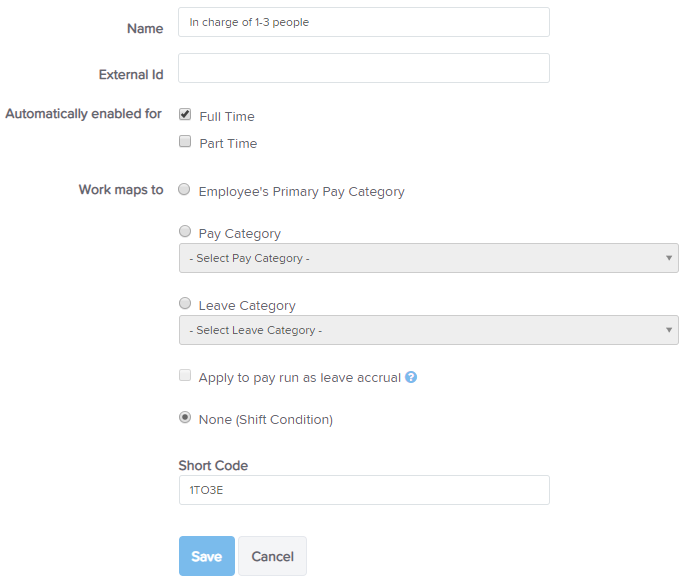Click the Full Time label text

227,117
